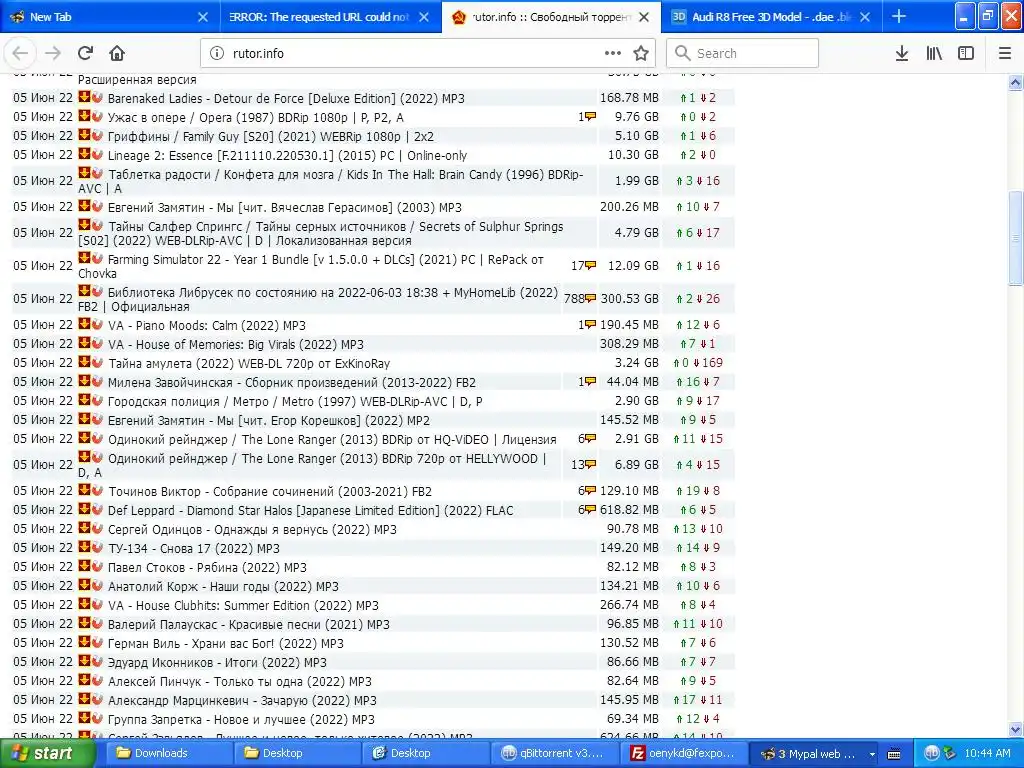Open the Downloads arrow panel

(x=902, y=53)
